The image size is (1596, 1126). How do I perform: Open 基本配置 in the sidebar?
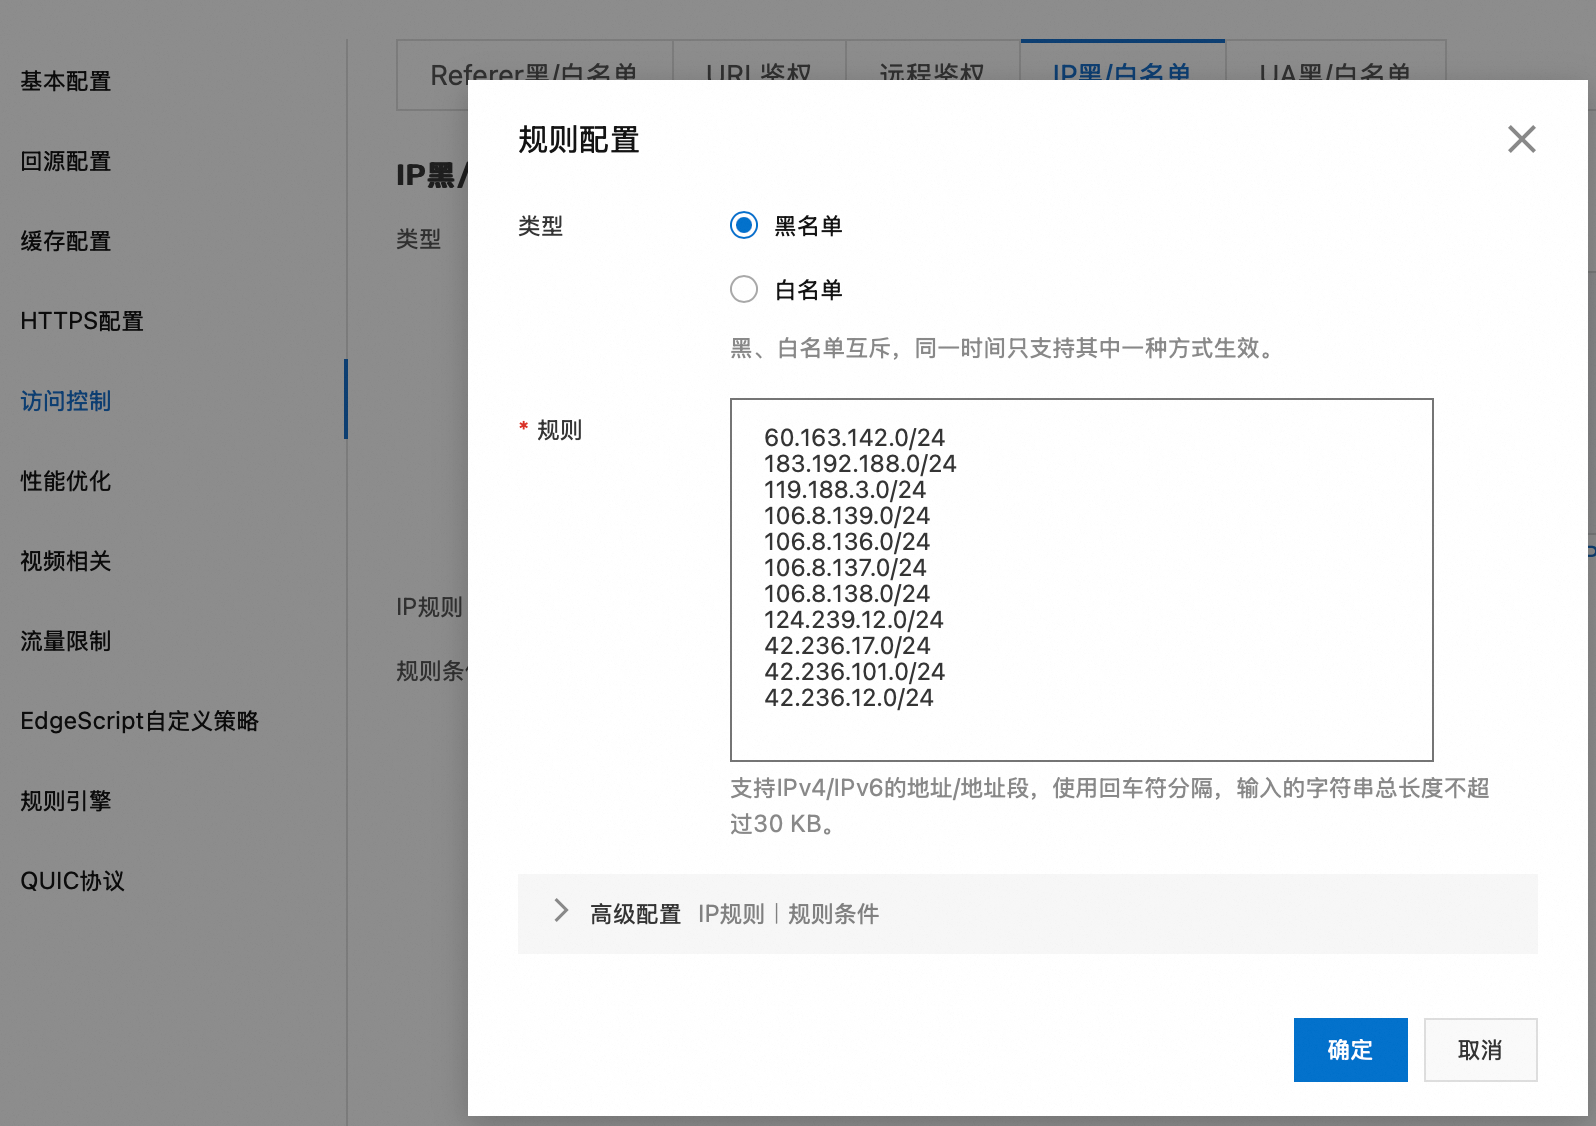coord(66,81)
